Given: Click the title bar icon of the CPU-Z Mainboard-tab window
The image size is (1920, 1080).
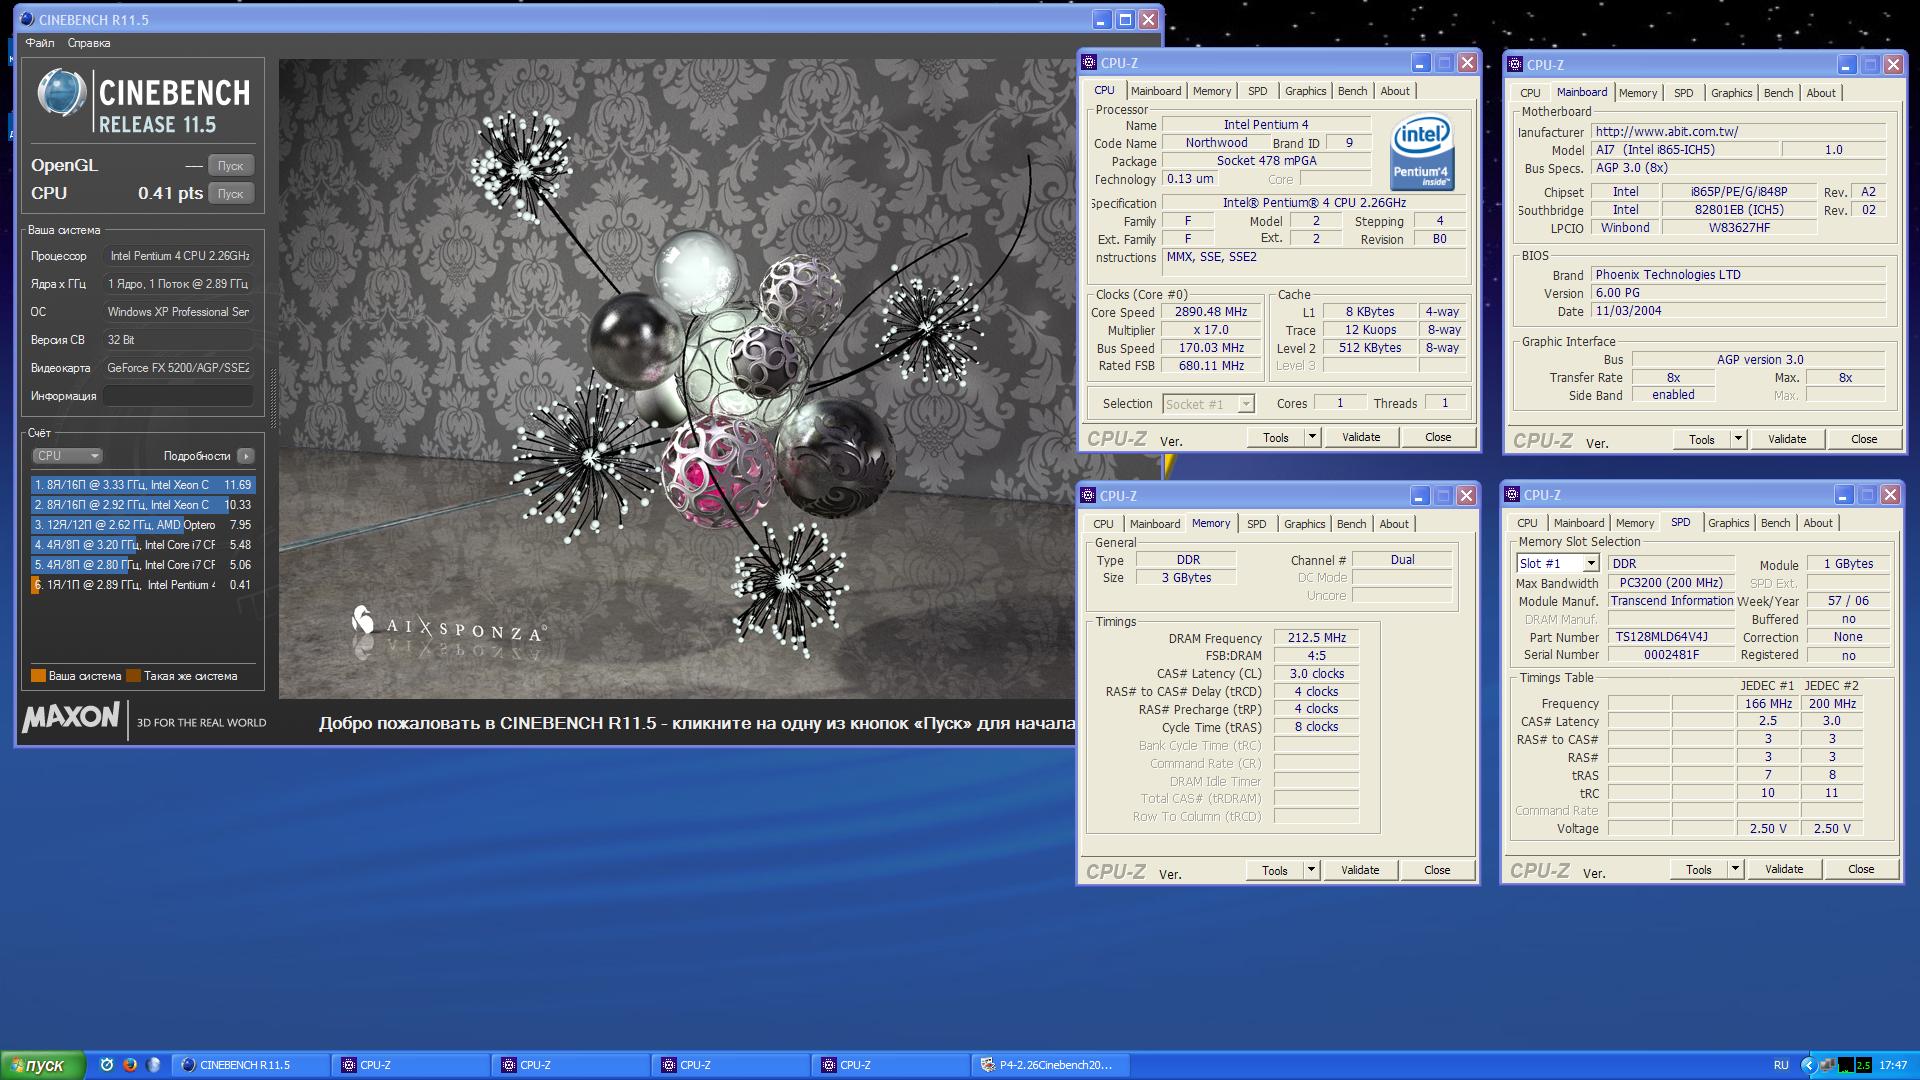Looking at the screenshot, I should (x=1515, y=65).
